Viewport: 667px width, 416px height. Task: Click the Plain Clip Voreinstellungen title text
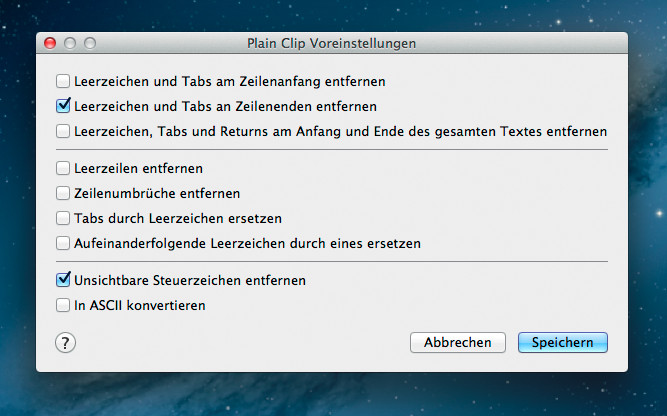(x=331, y=43)
